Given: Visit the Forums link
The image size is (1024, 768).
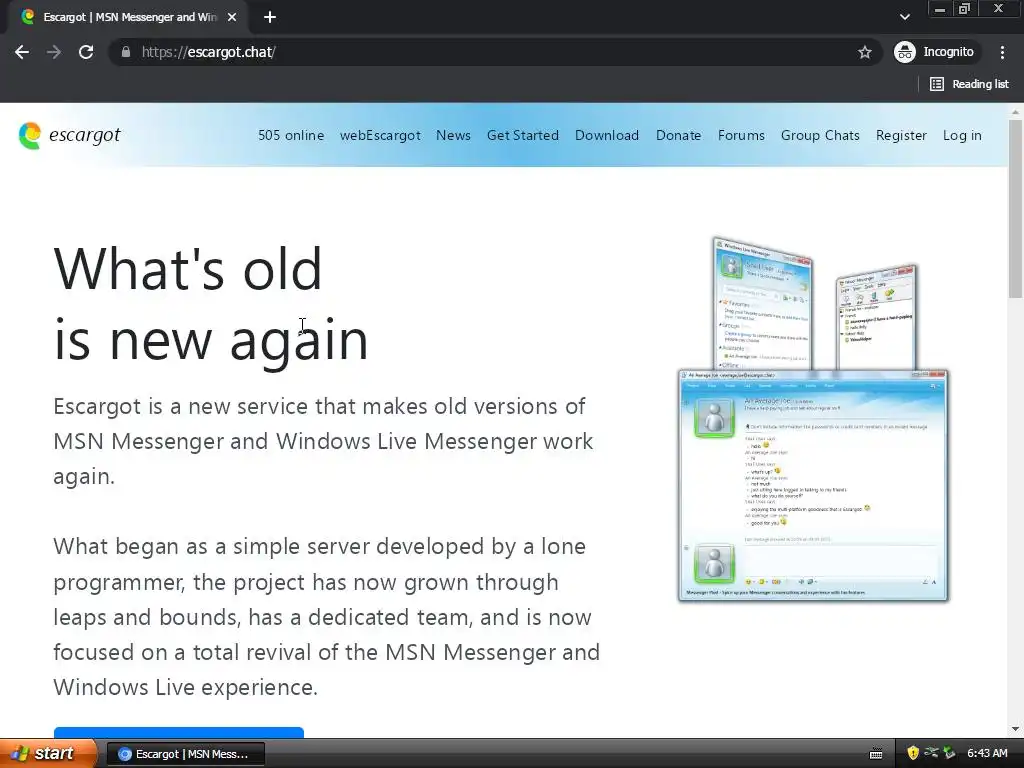Looking at the screenshot, I should pyautogui.click(x=741, y=135).
